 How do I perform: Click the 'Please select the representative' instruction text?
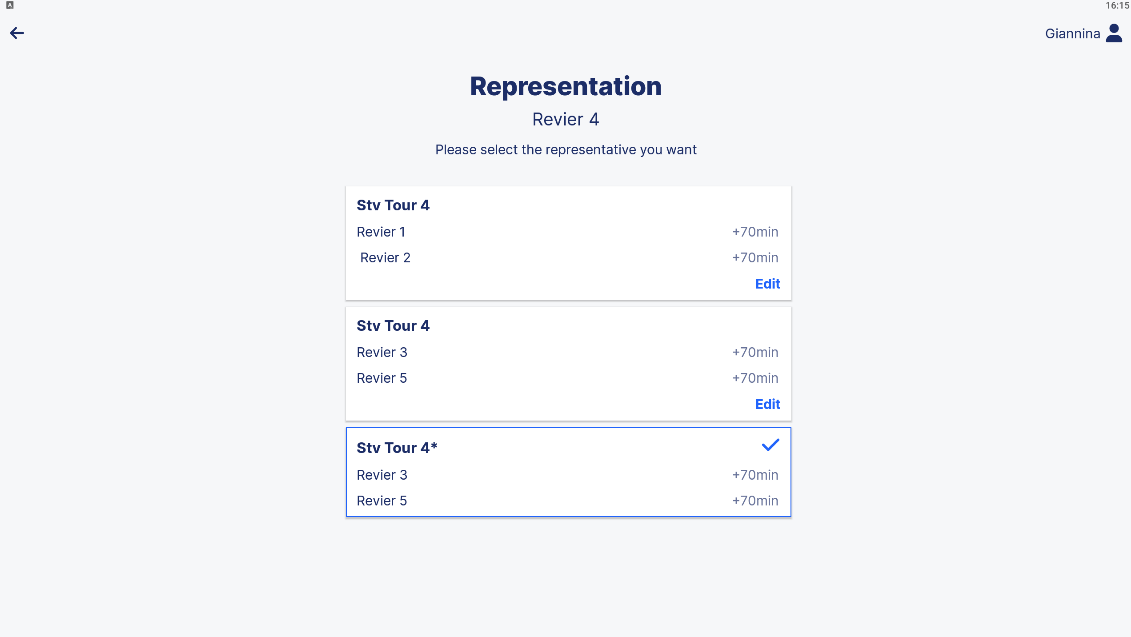(565, 150)
